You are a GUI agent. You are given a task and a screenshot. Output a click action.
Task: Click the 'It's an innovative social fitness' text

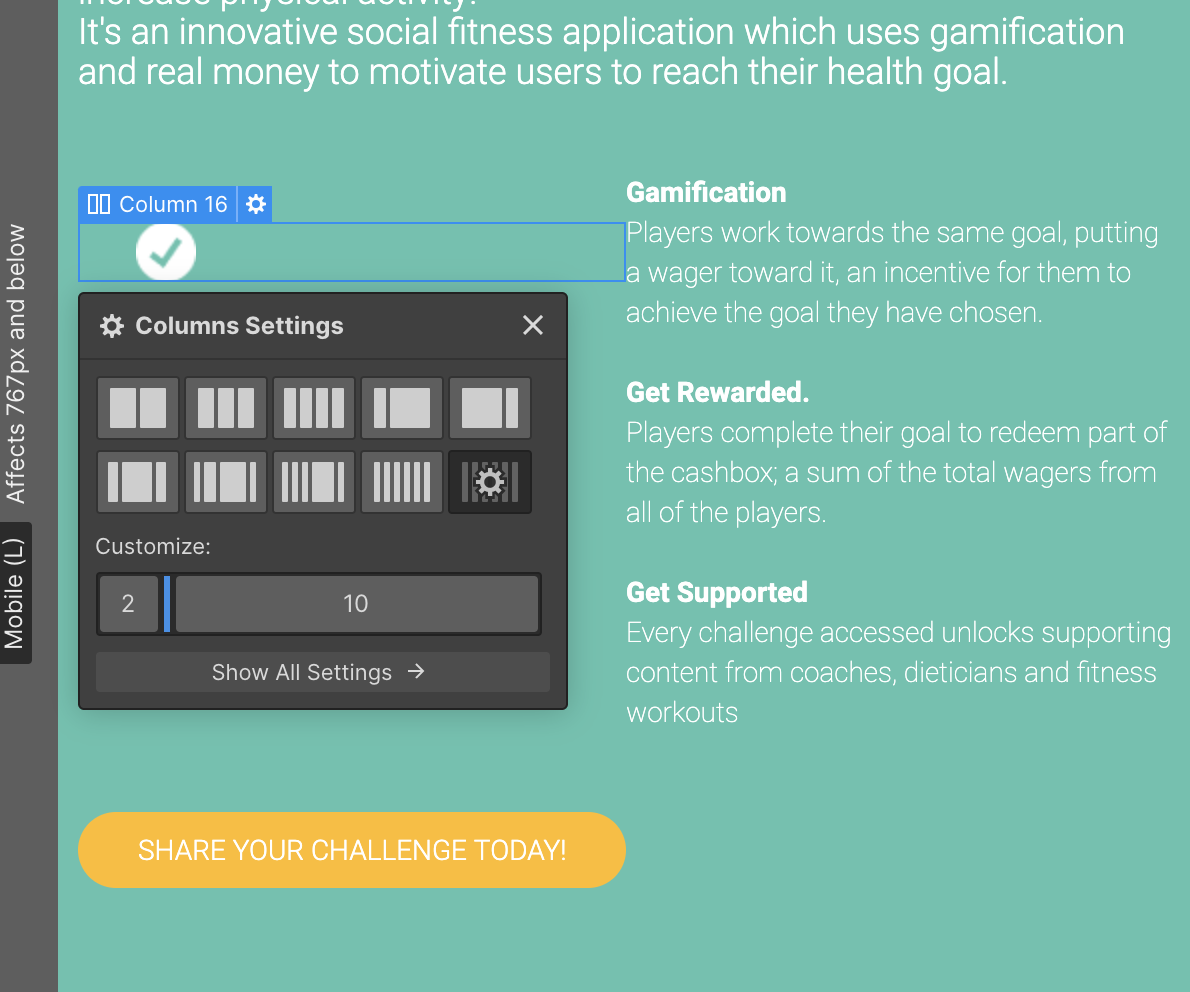tap(601, 52)
